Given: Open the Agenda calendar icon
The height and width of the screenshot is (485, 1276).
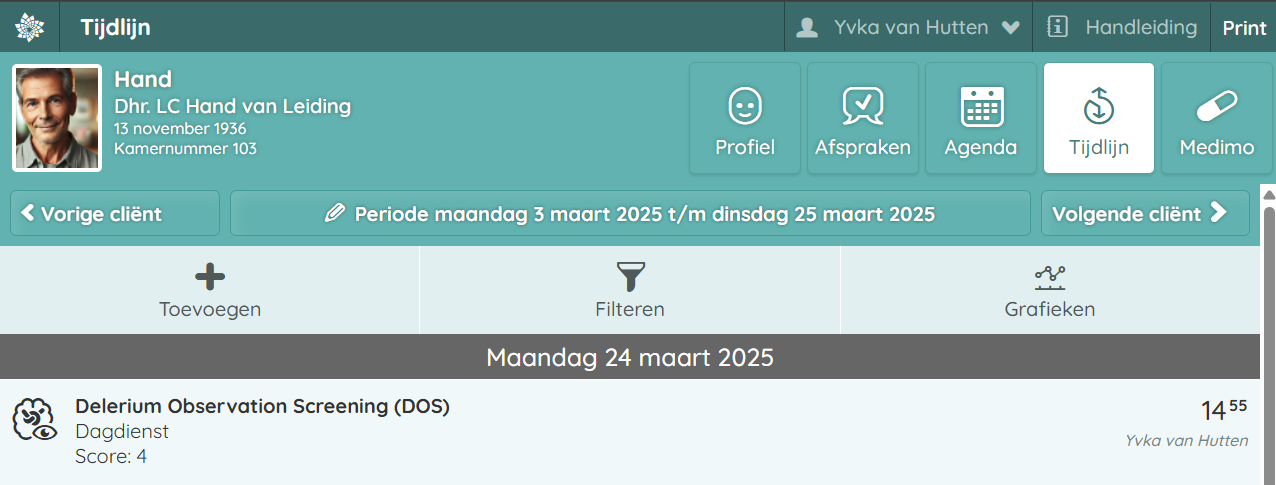Looking at the screenshot, I should tap(981, 106).
